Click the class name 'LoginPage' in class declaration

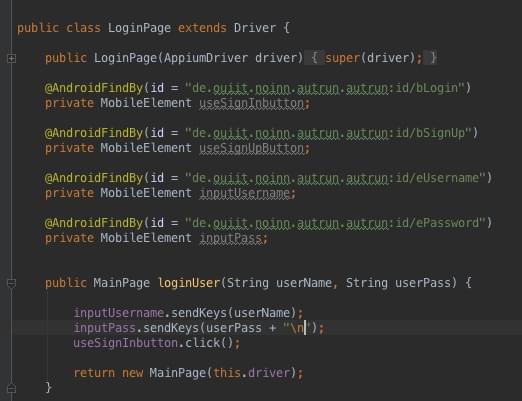click(x=139, y=28)
